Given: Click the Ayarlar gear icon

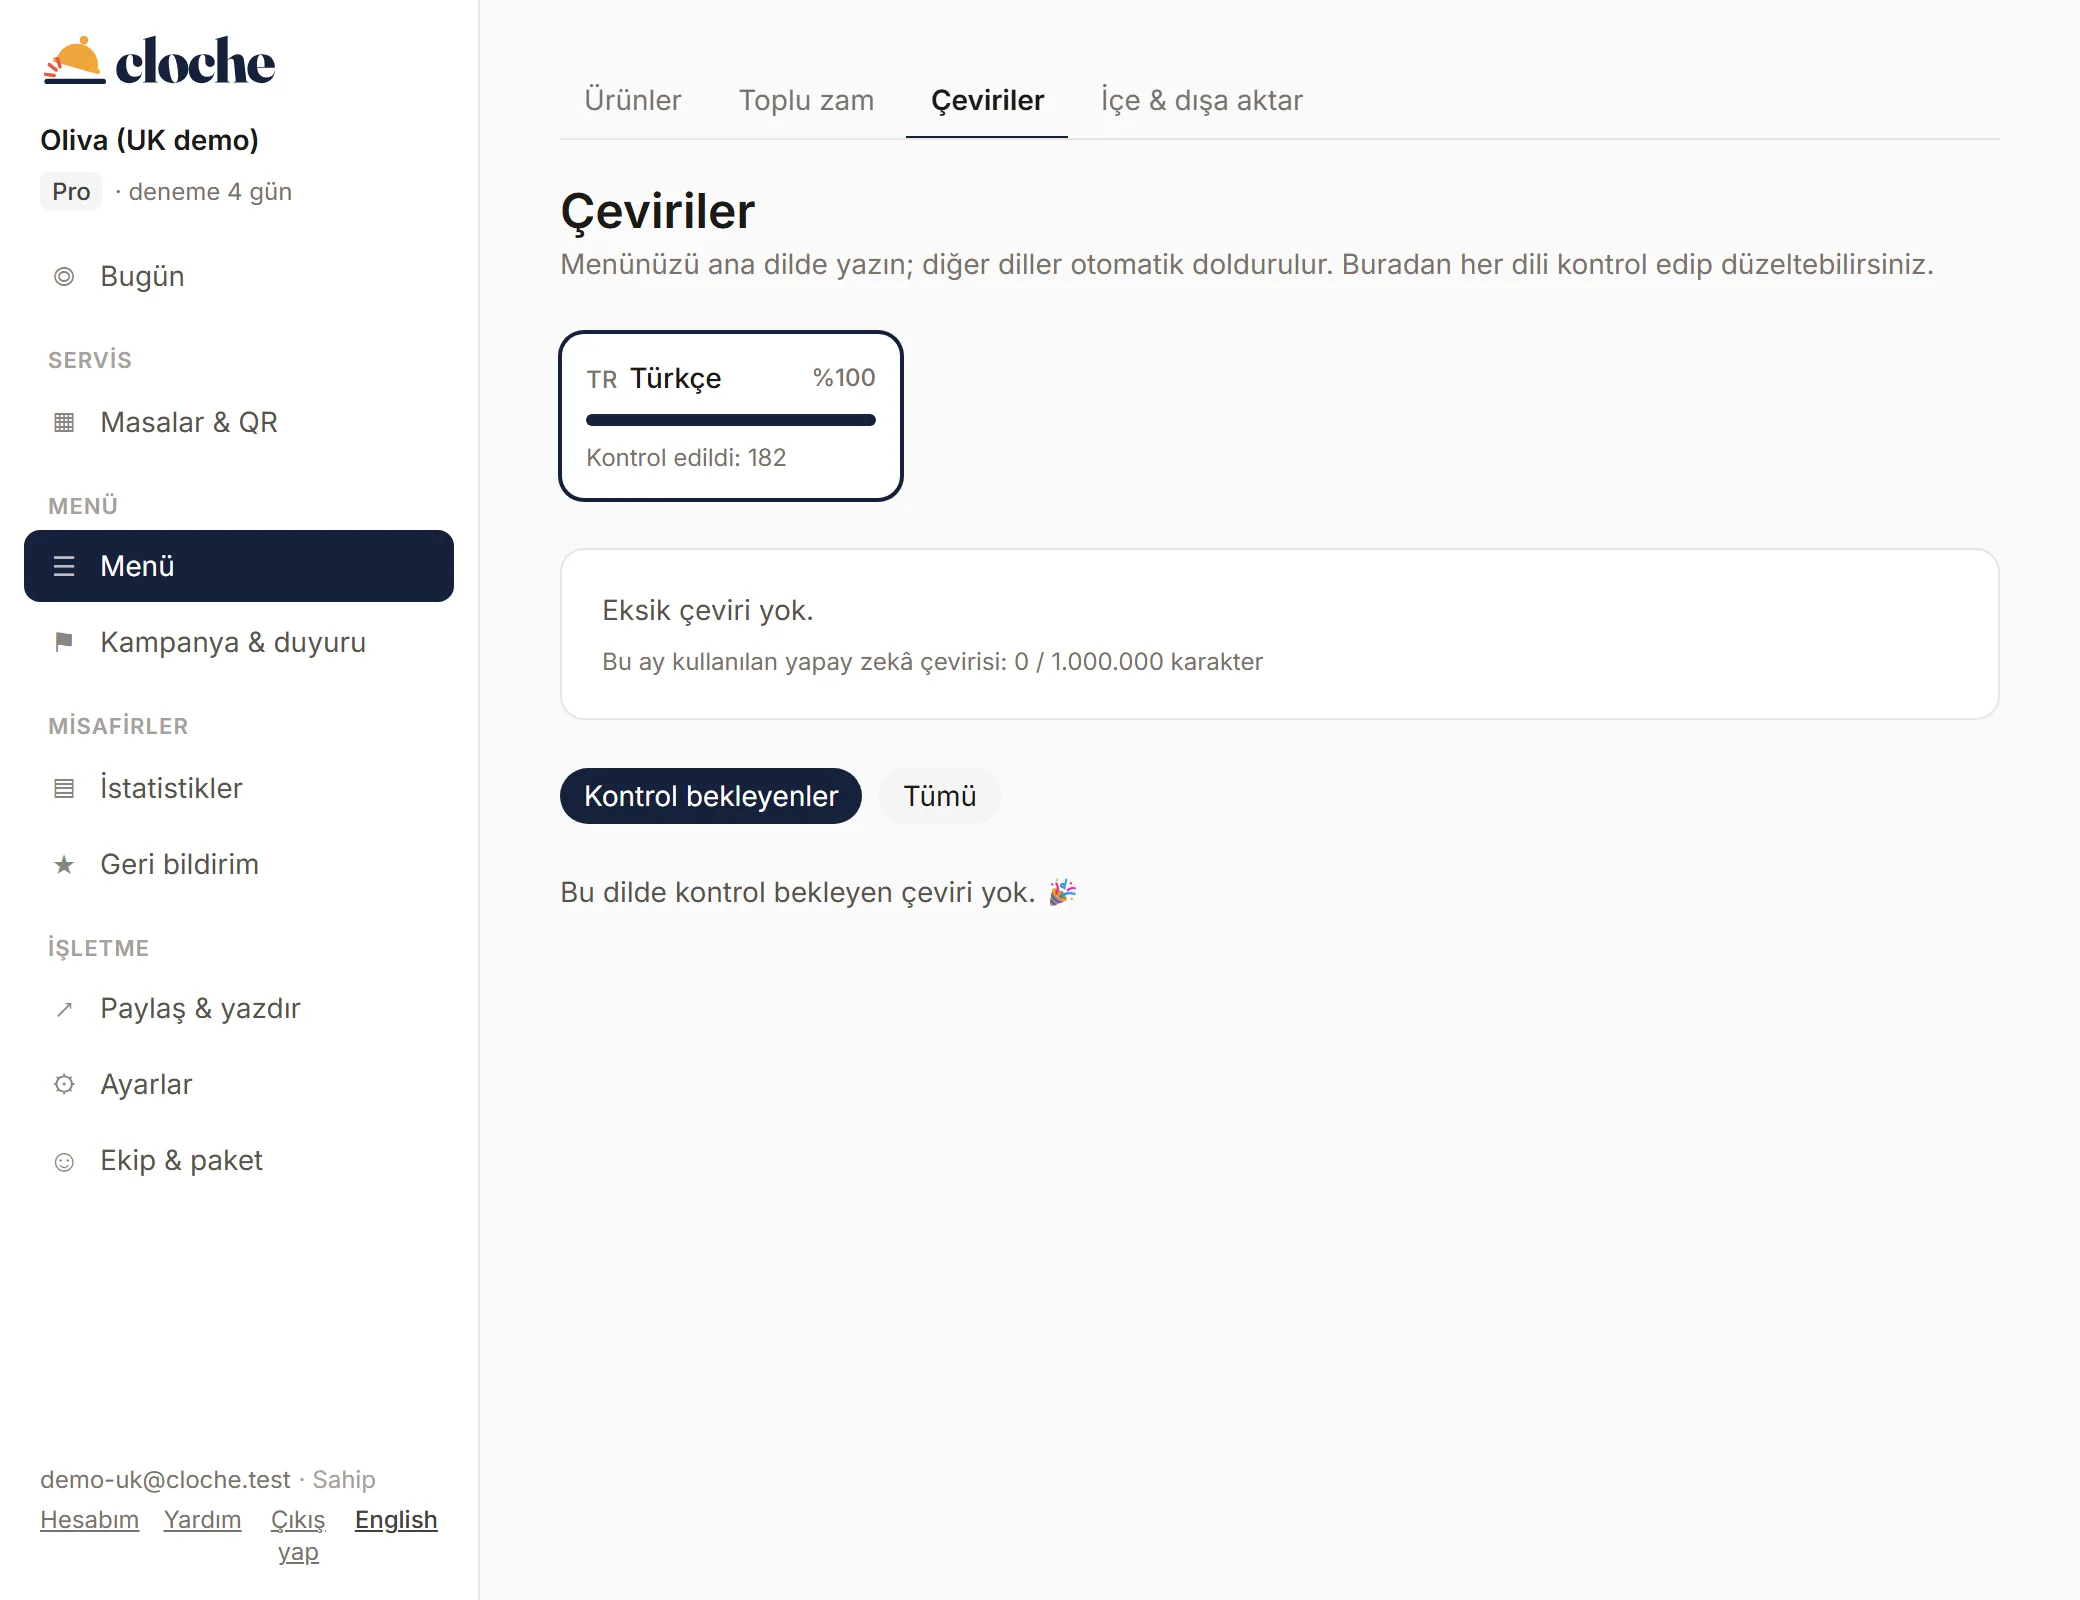Looking at the screenshot, I should (64, 1085).
